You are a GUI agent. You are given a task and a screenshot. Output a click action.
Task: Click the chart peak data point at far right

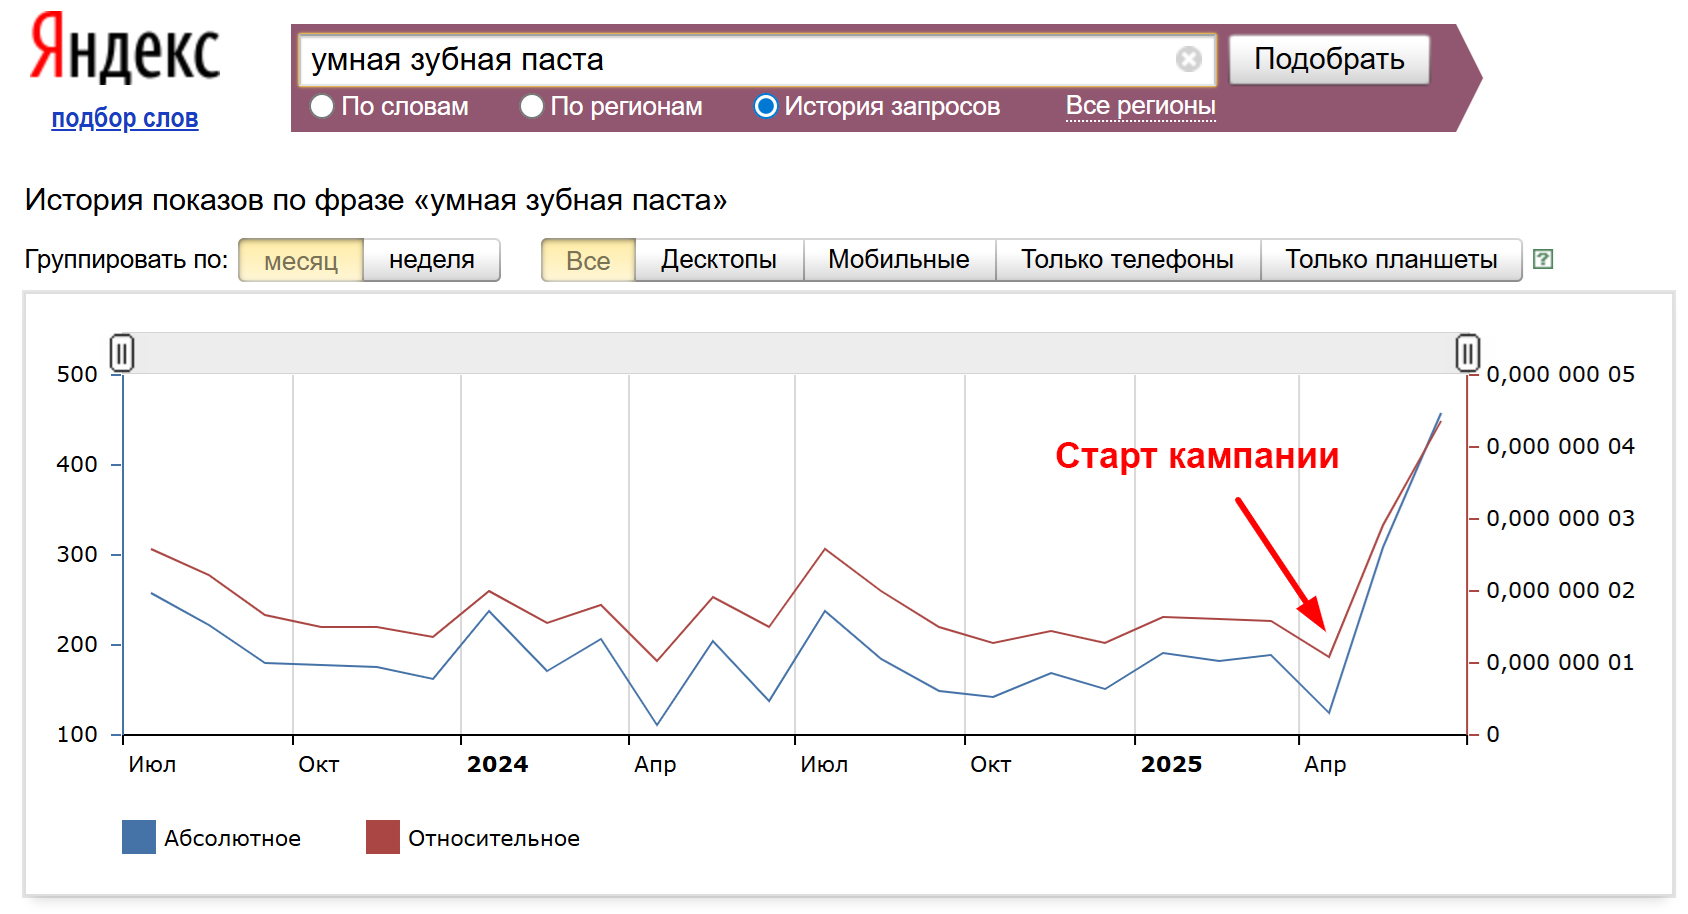coord(1440,414)
